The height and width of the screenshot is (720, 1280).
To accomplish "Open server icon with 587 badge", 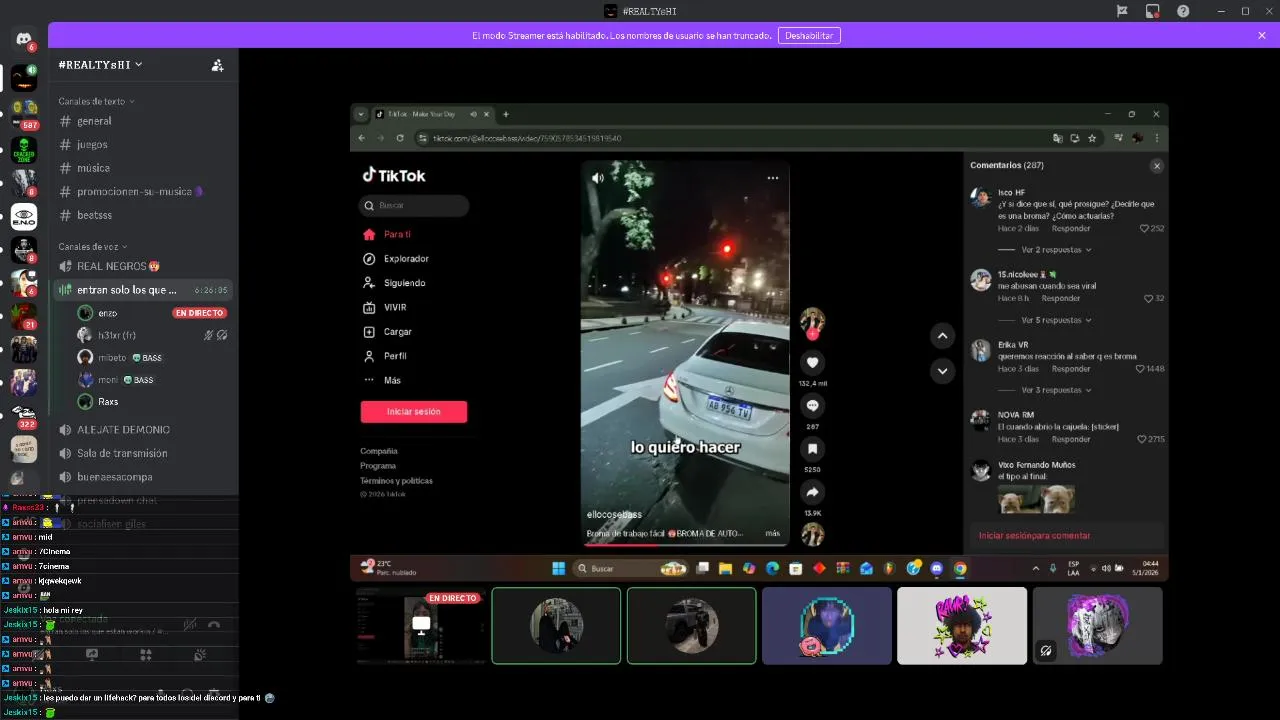I will click(x=24, y=113).
